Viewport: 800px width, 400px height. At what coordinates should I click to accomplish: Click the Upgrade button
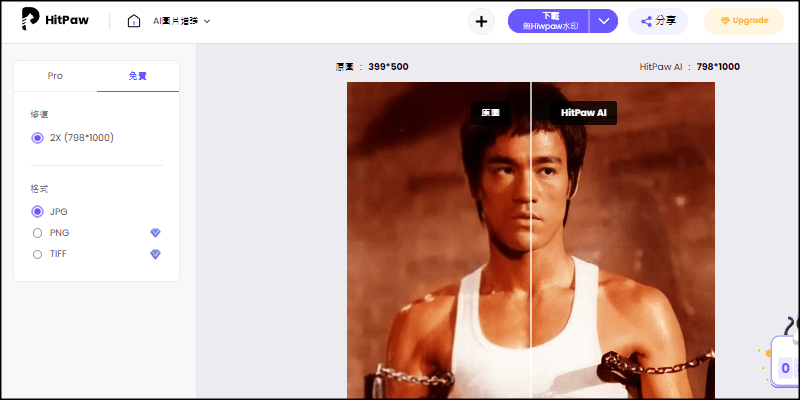(744, 21)
